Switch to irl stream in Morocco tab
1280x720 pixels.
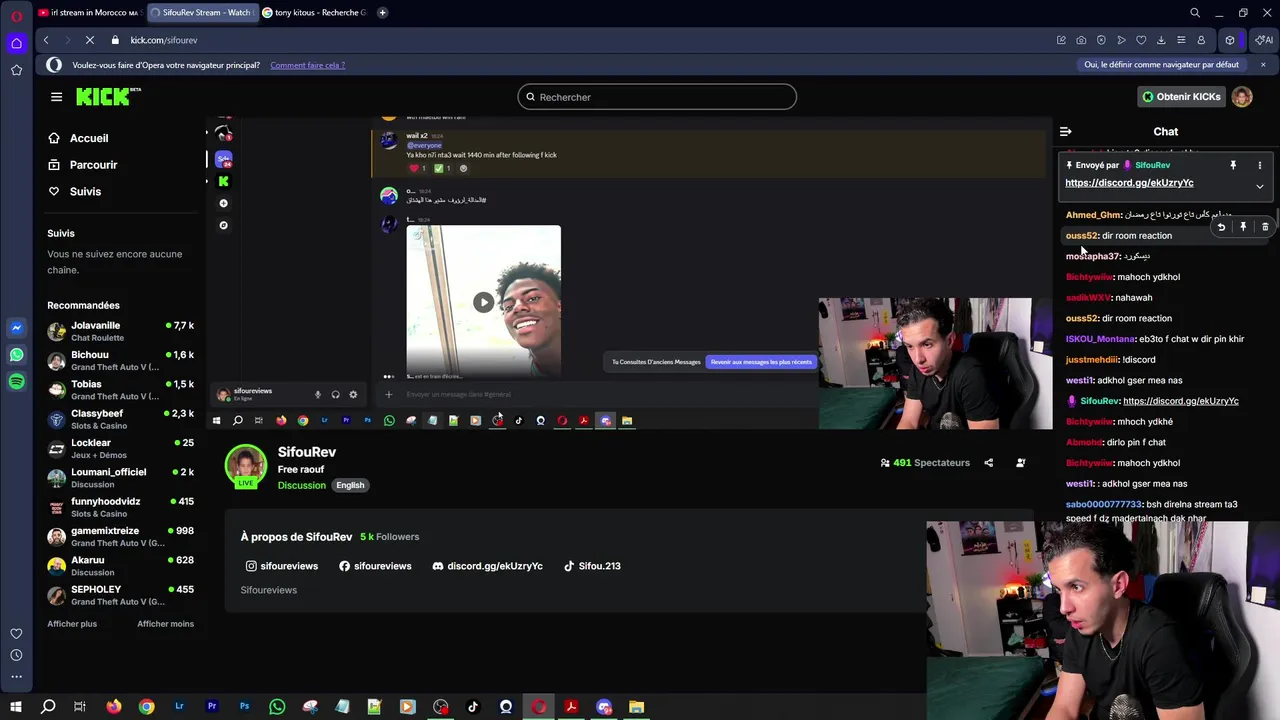click(x=88, y=13)
